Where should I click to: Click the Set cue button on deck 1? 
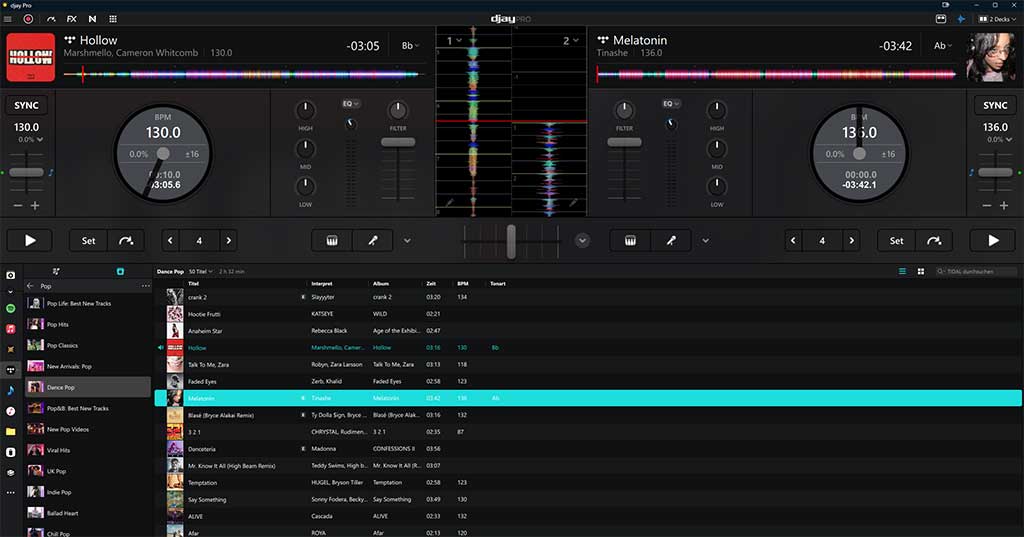89,240
